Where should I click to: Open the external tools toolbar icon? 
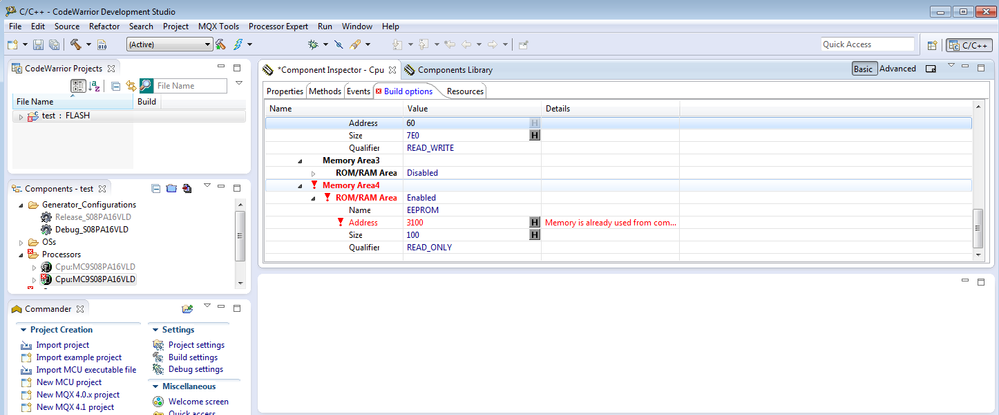[x=357, y=45]
